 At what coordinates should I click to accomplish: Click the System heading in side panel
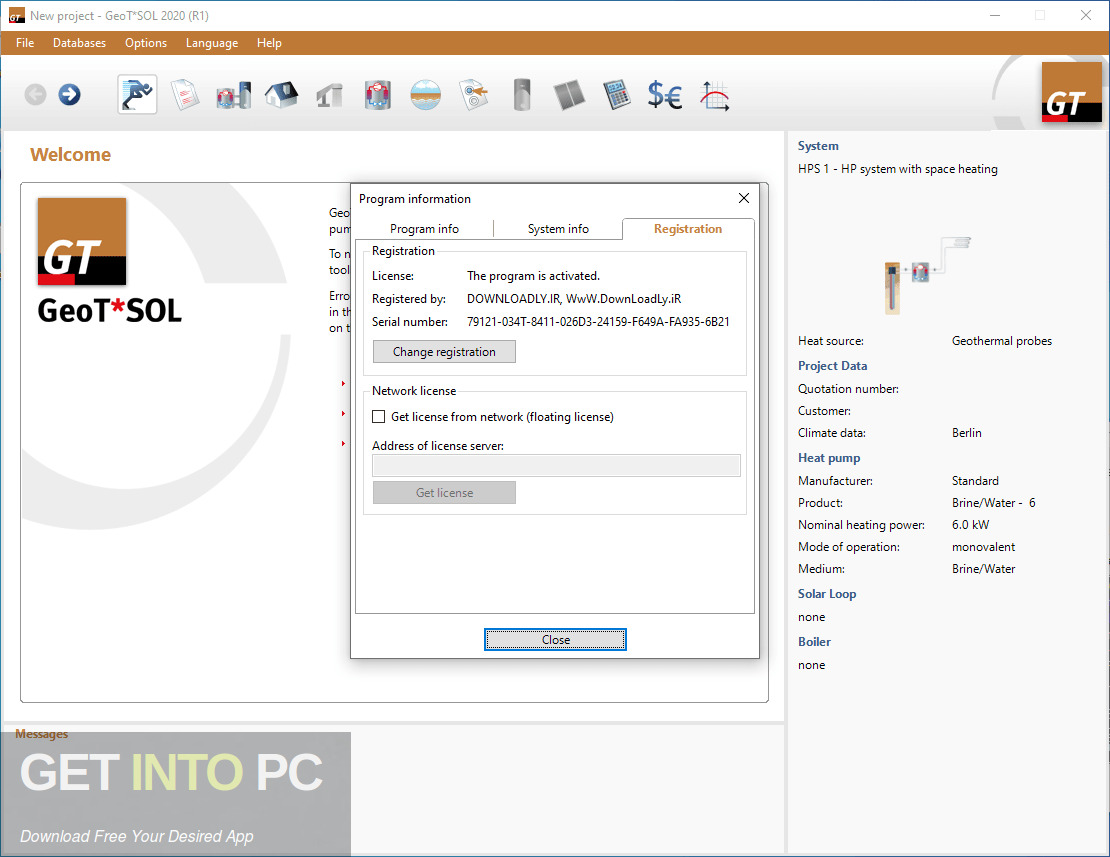(x=818, y=146)
